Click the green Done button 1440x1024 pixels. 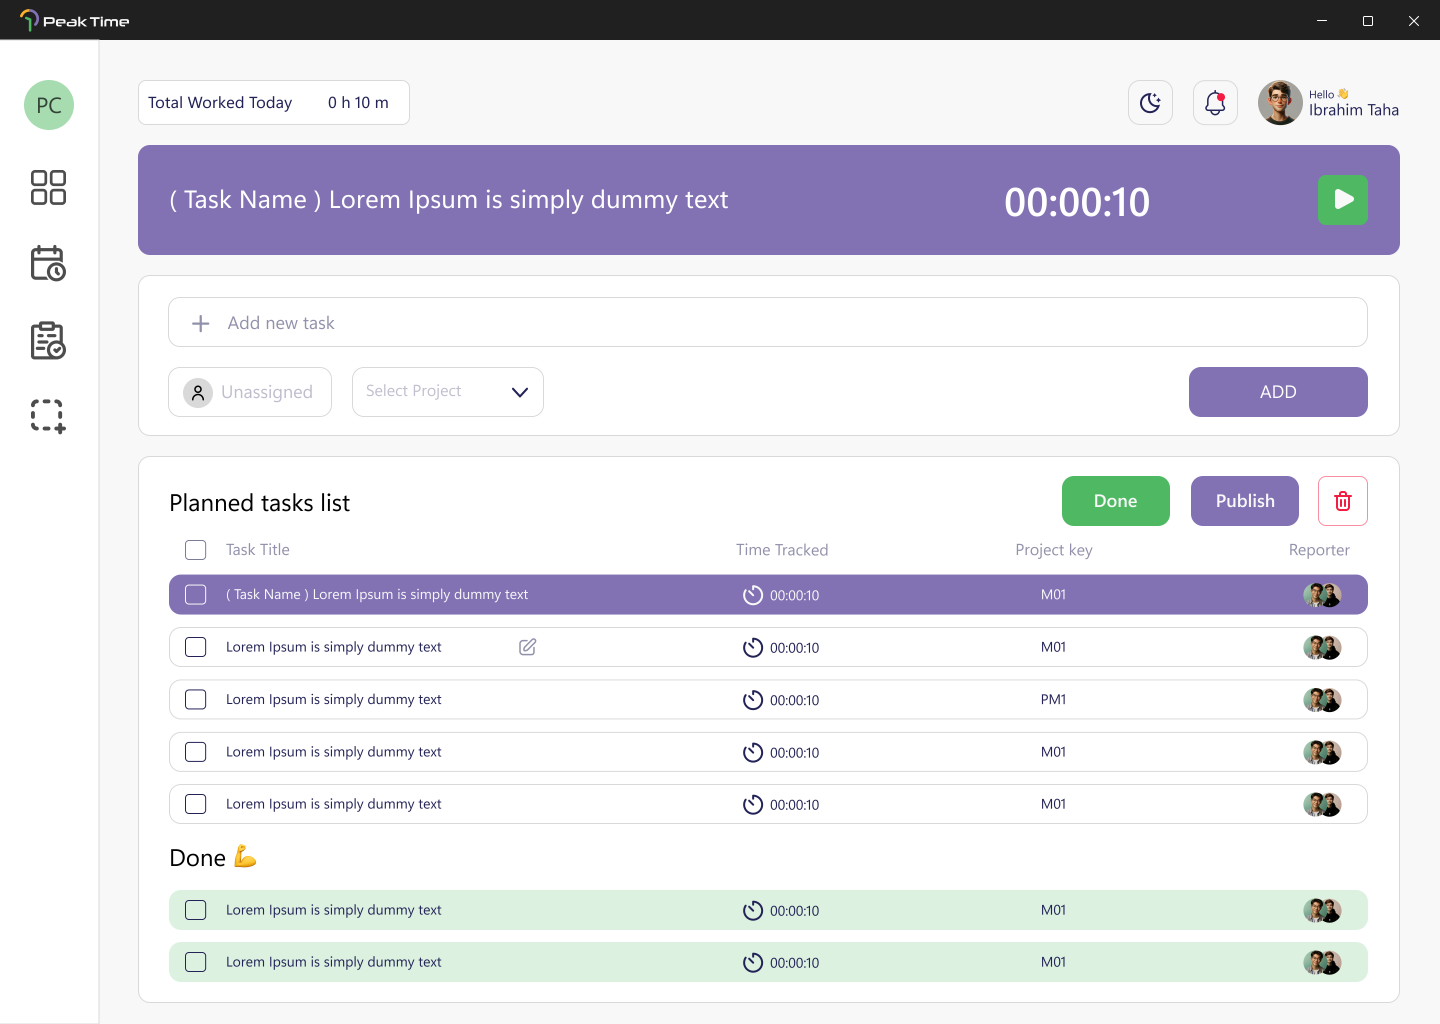1116,501
